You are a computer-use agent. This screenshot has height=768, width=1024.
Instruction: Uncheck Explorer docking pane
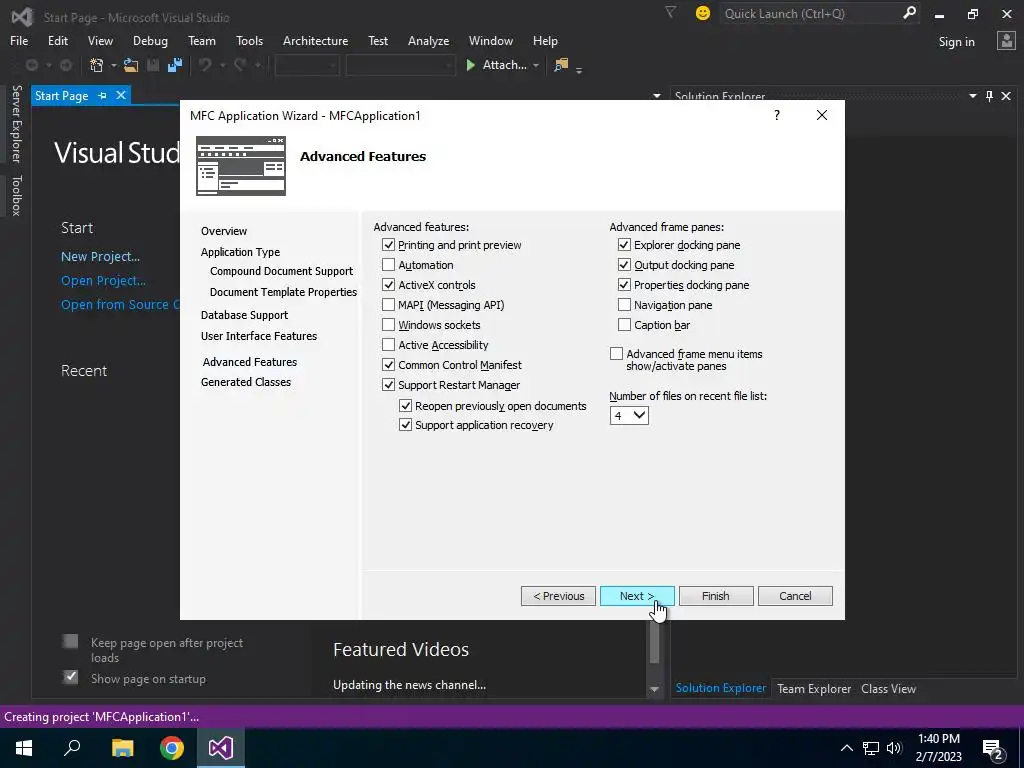(x=624, y=245)
